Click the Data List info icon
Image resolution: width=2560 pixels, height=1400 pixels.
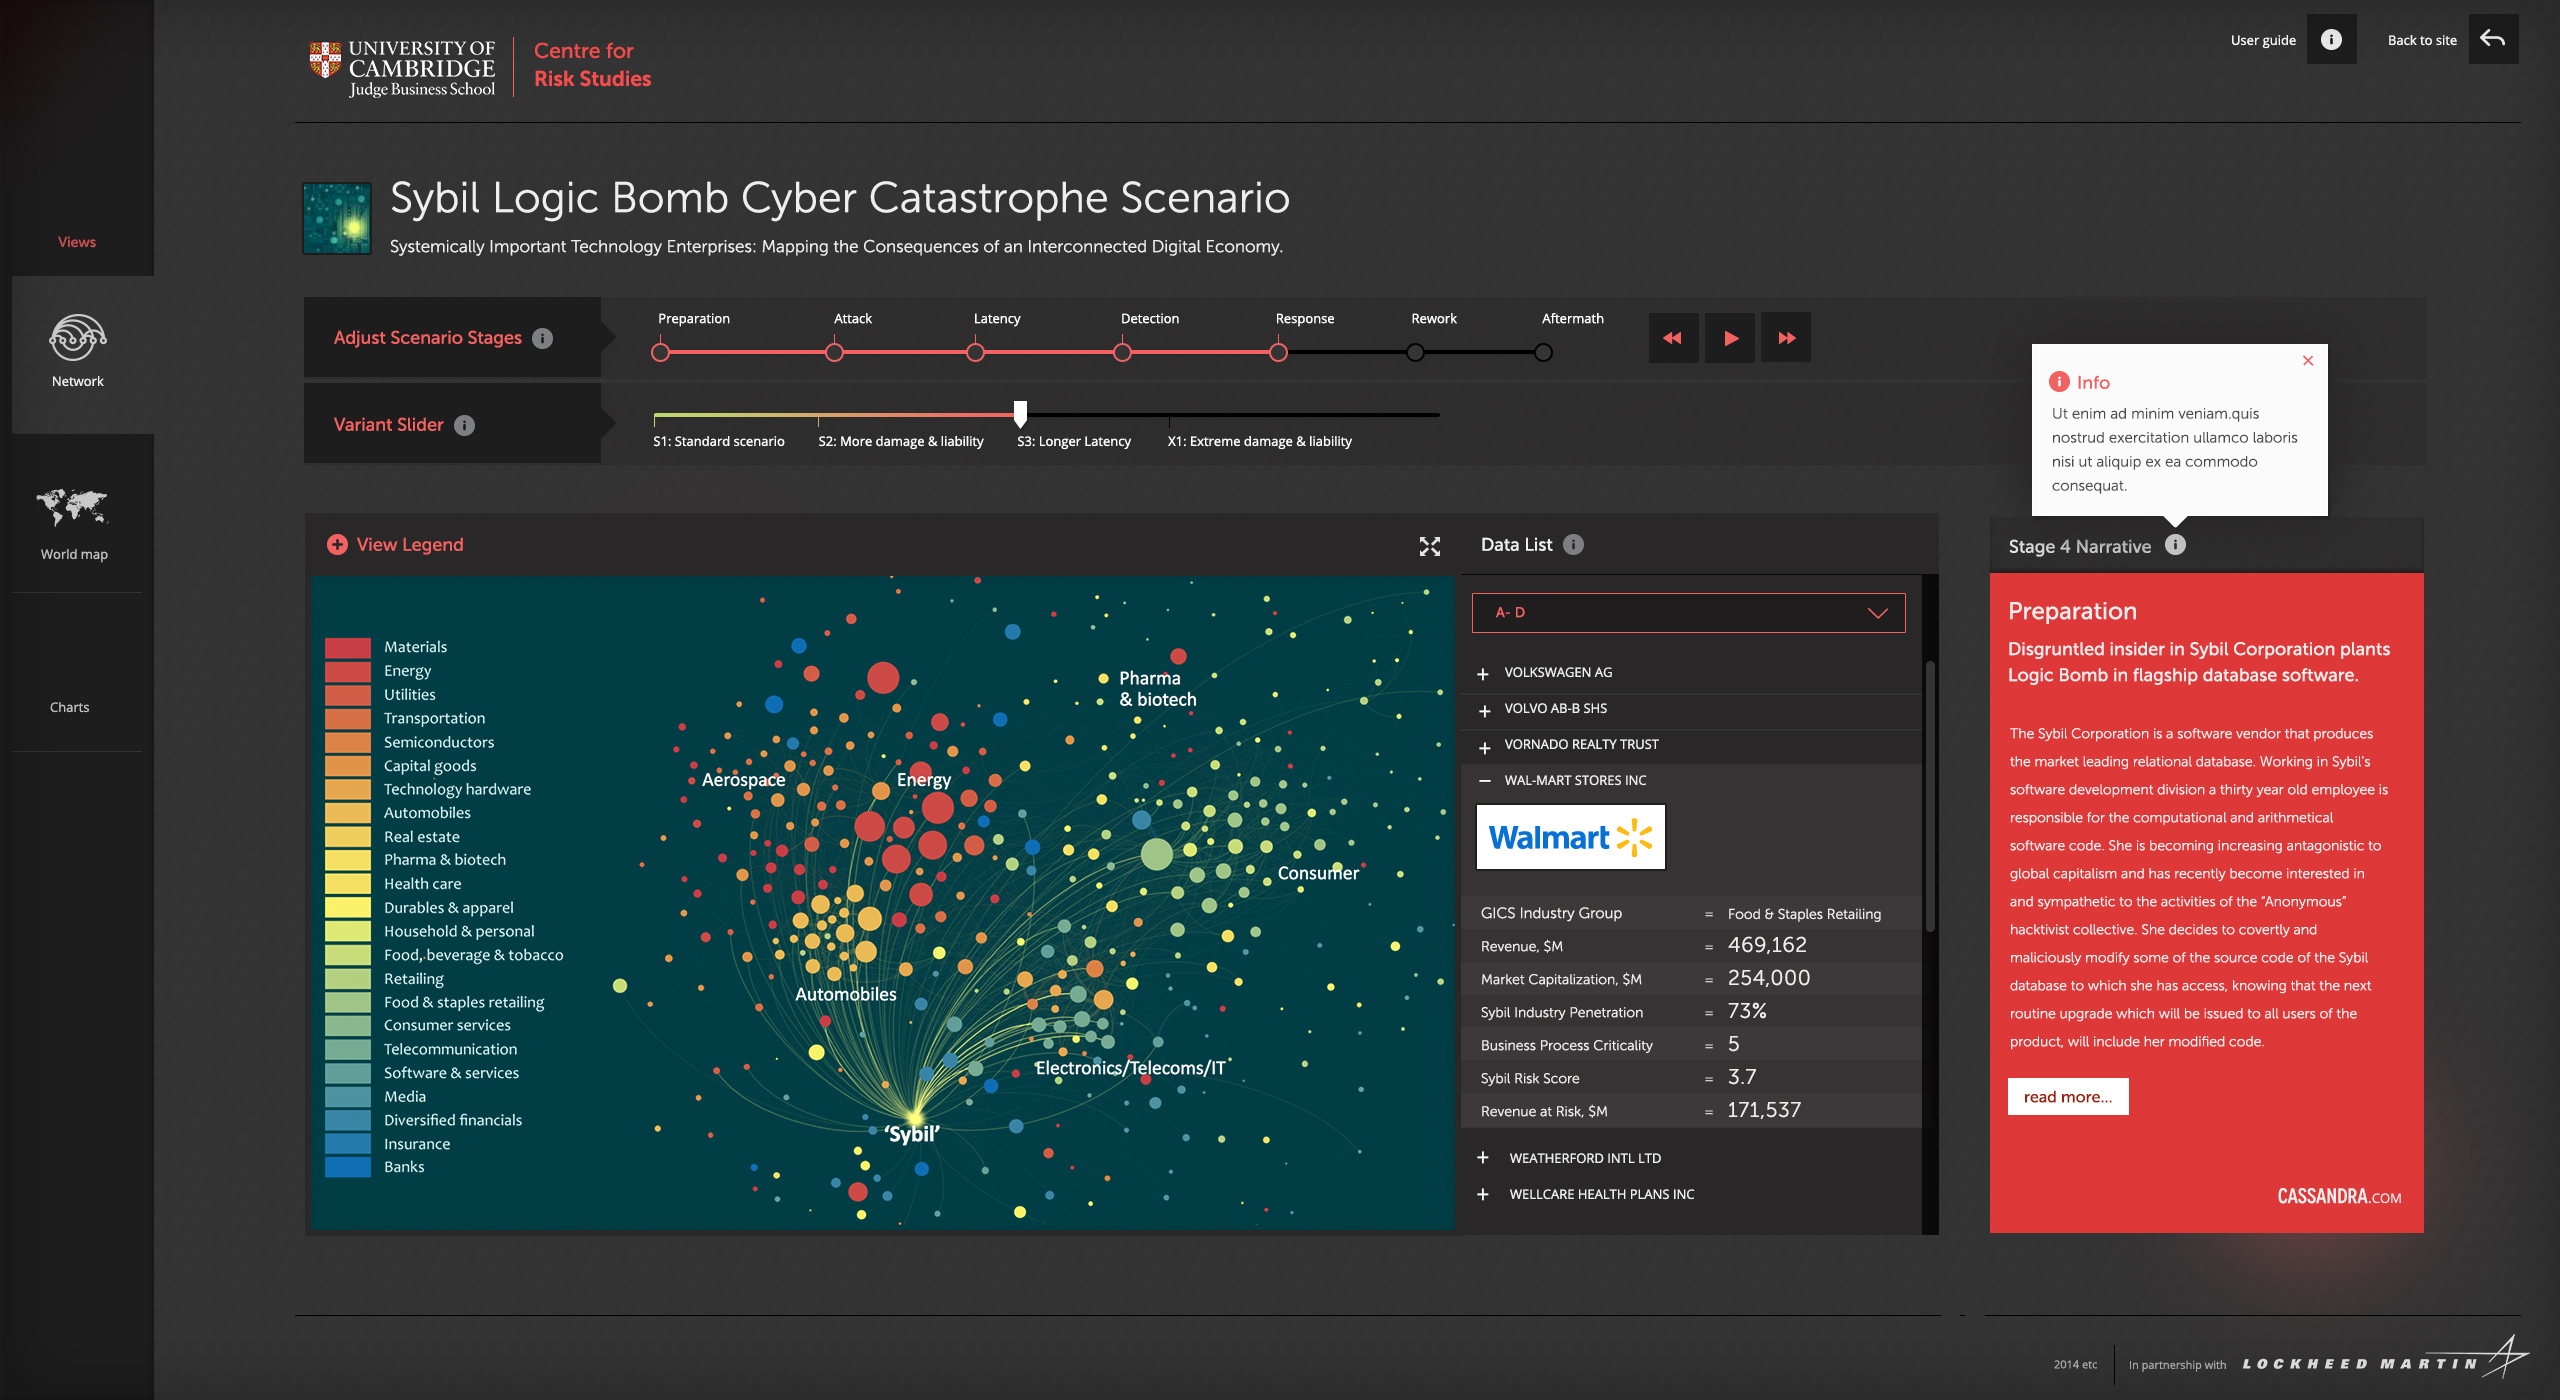[x=1574, y=544]
